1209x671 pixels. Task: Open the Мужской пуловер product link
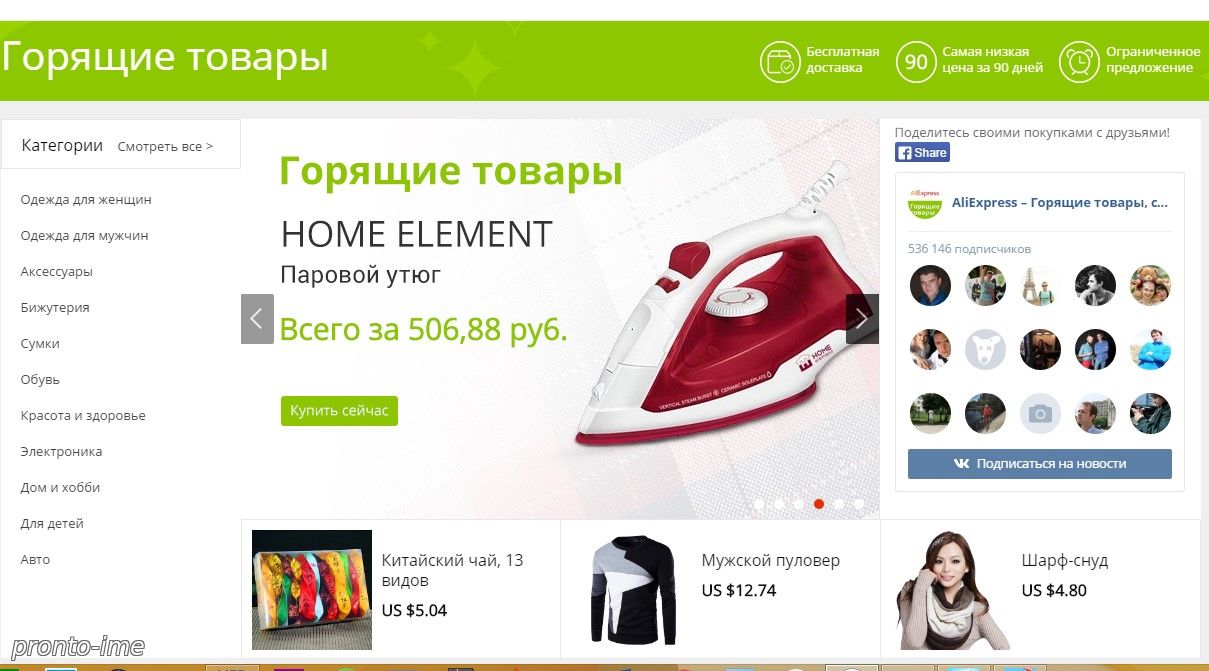[770, 560]
